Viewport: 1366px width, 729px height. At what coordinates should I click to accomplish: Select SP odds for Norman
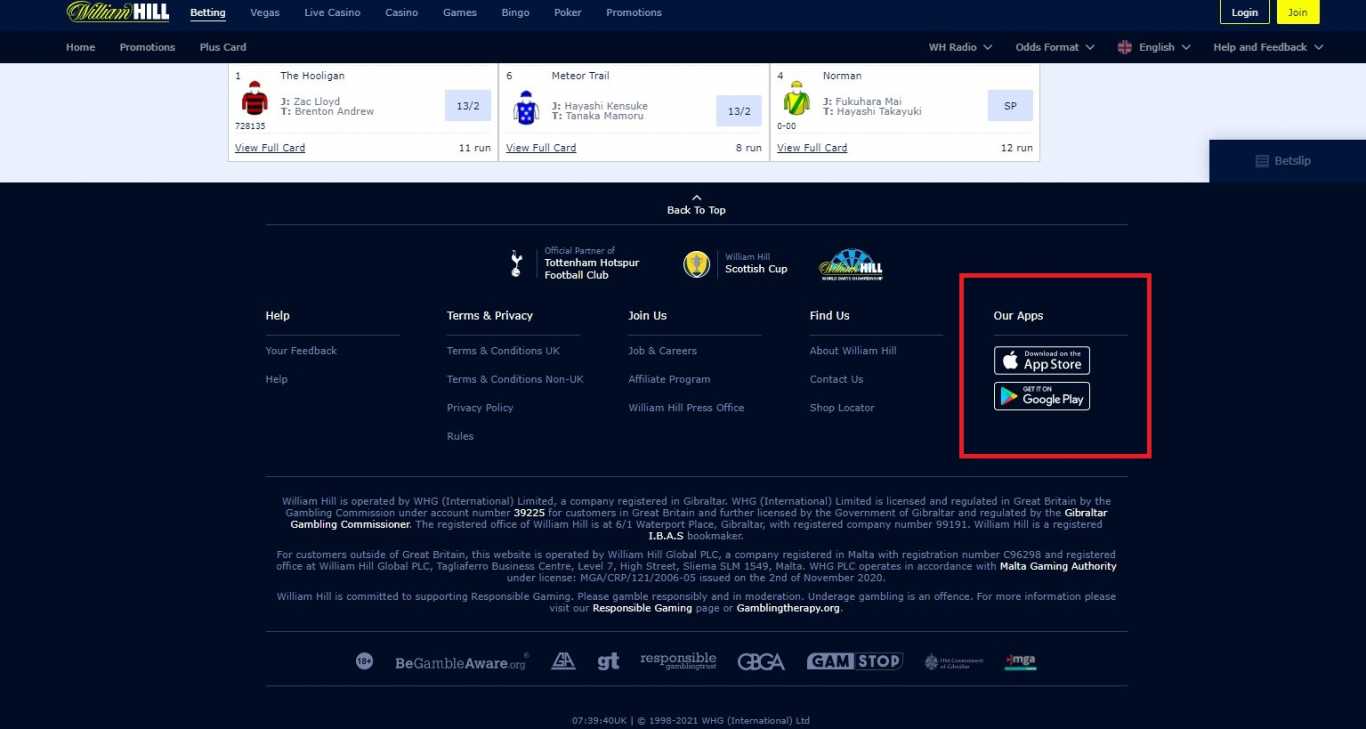pos(1010,106)
